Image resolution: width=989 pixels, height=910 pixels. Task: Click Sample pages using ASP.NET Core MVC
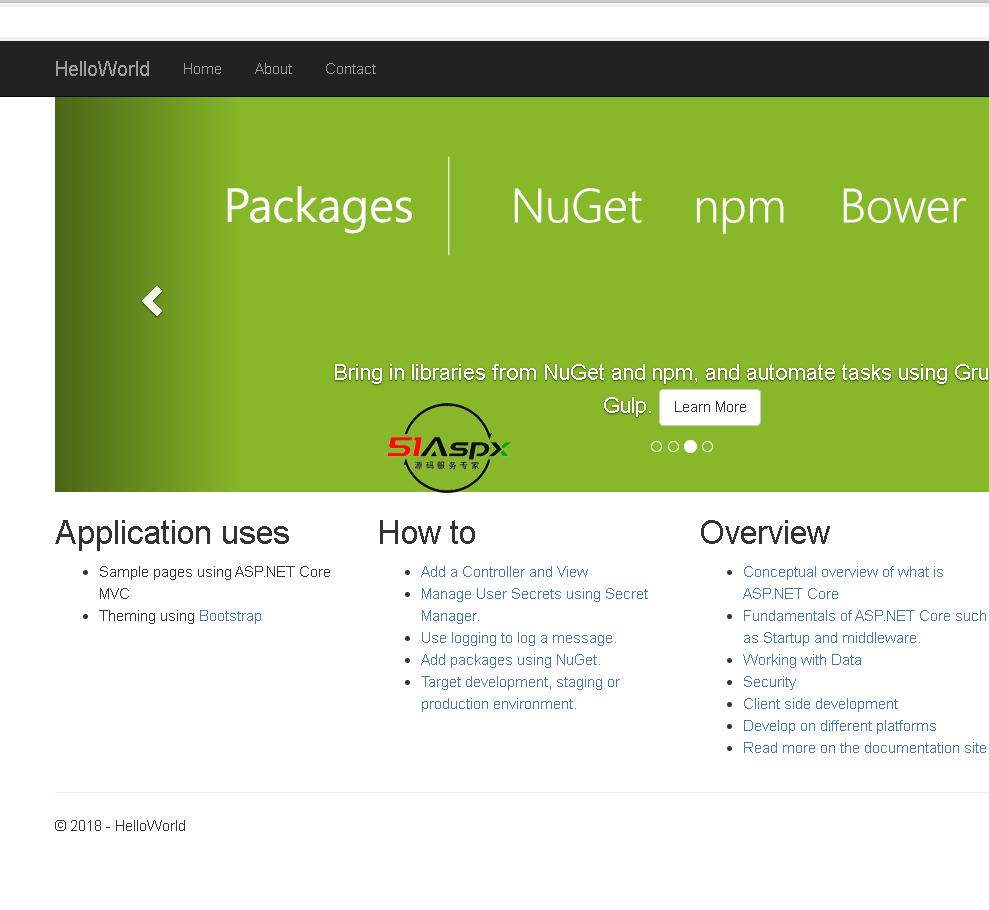pyautogui.click(x=214, y=583)
